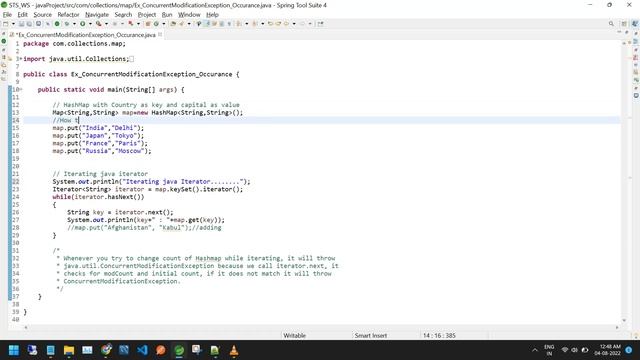Viewport: 640px width, 360px height.
Task: Open the File menu
Action: (7, 14)
